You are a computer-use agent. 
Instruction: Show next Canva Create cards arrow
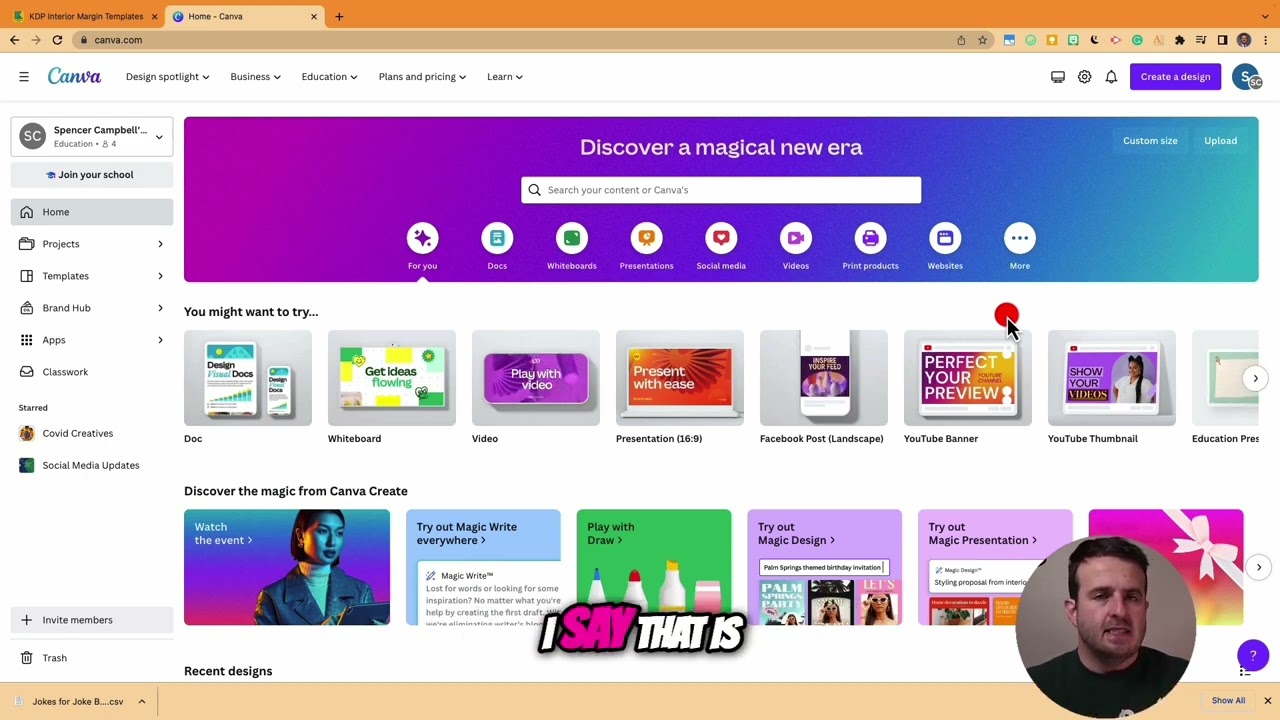click(1258, 567)
